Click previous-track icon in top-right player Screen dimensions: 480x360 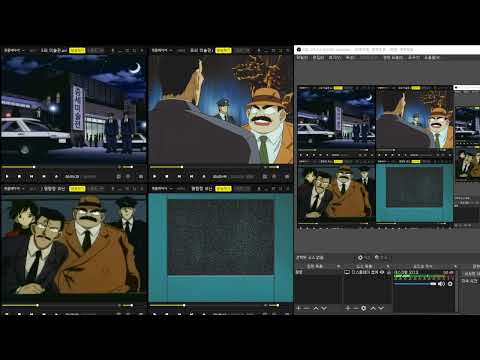pyautogui.click(x=179, y=176)
